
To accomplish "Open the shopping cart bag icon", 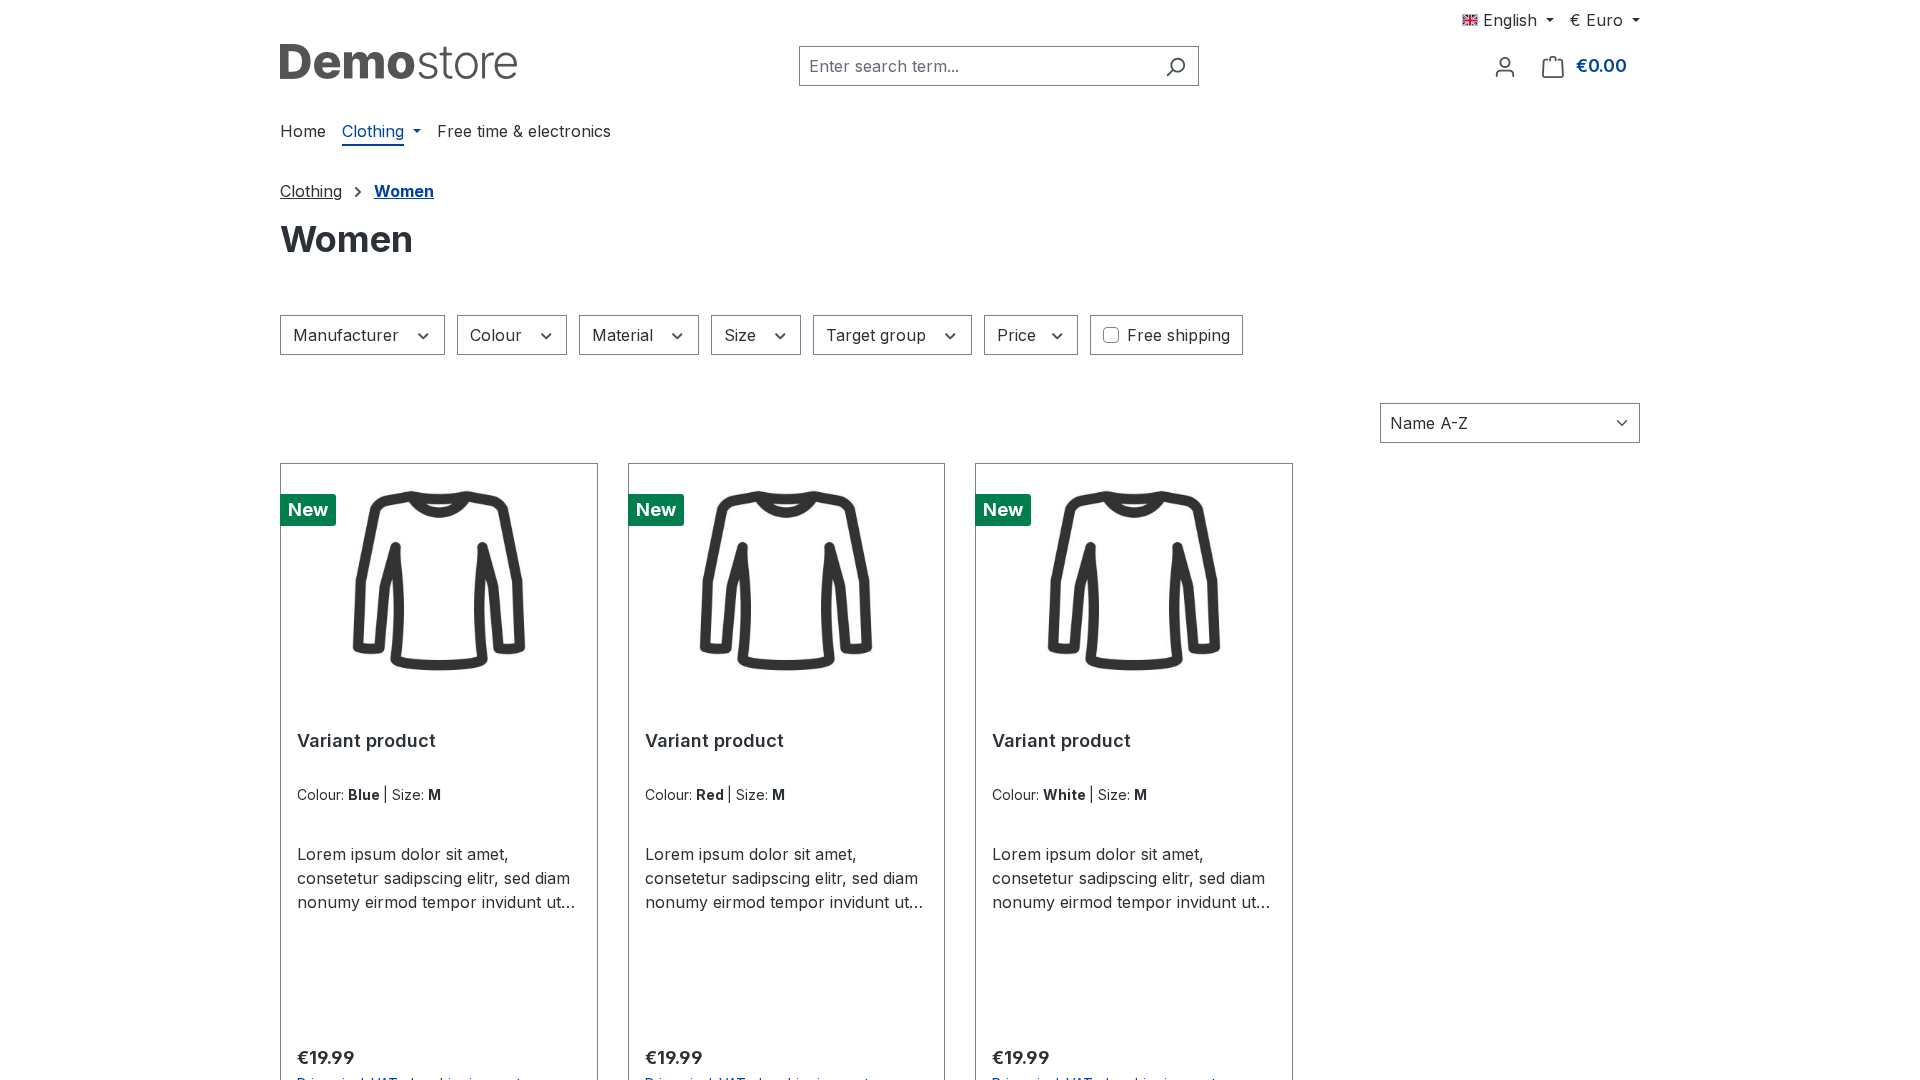I will pos(1553,67).
